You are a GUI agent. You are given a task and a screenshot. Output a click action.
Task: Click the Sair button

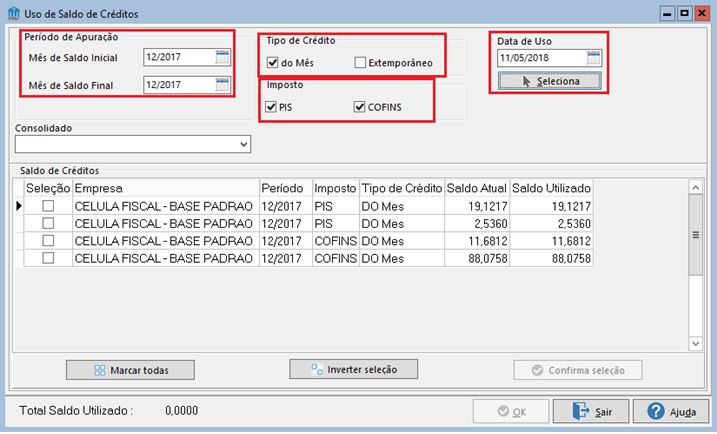(591, 412)
